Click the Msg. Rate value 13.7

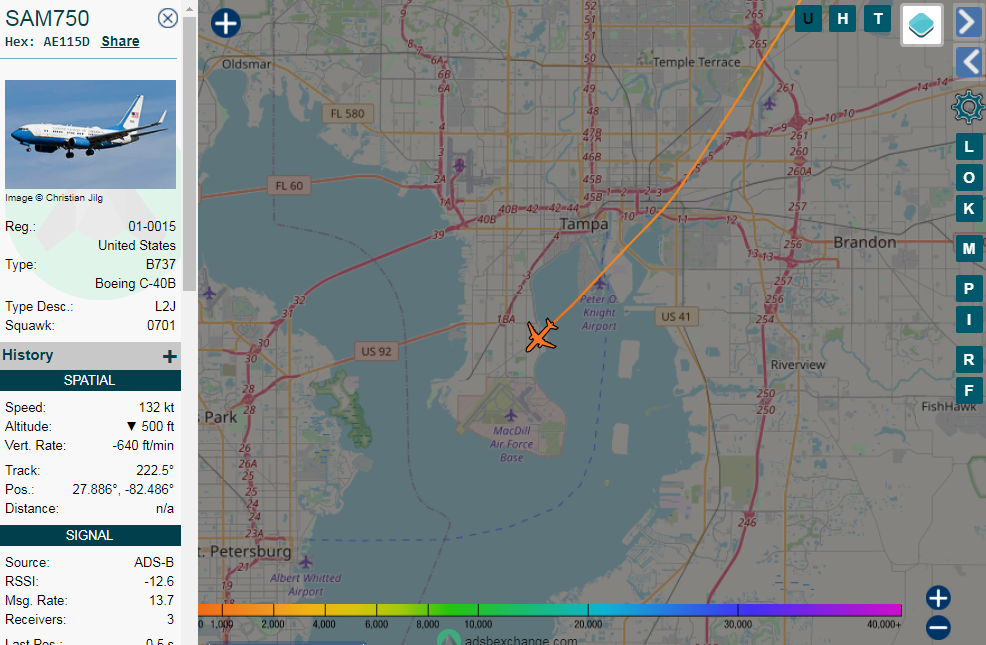tap(161, 600)
